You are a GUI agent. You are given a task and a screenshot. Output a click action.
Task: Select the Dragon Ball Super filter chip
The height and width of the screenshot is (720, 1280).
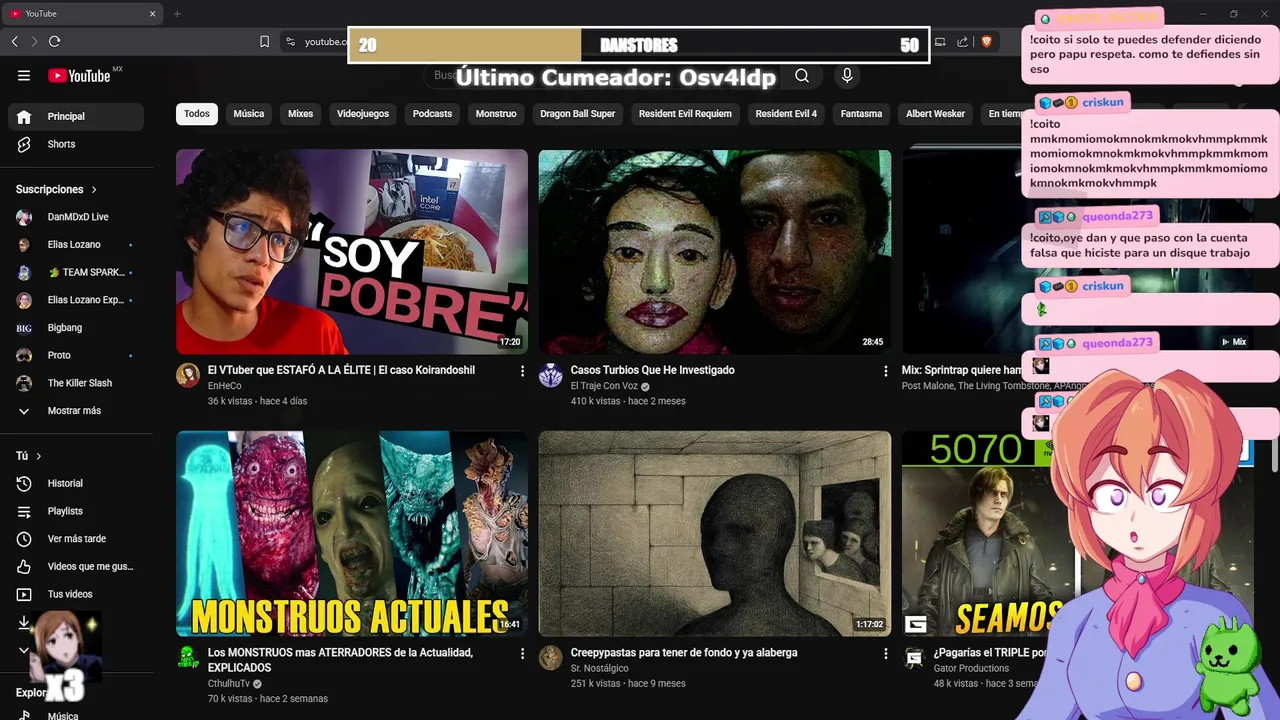578,114
